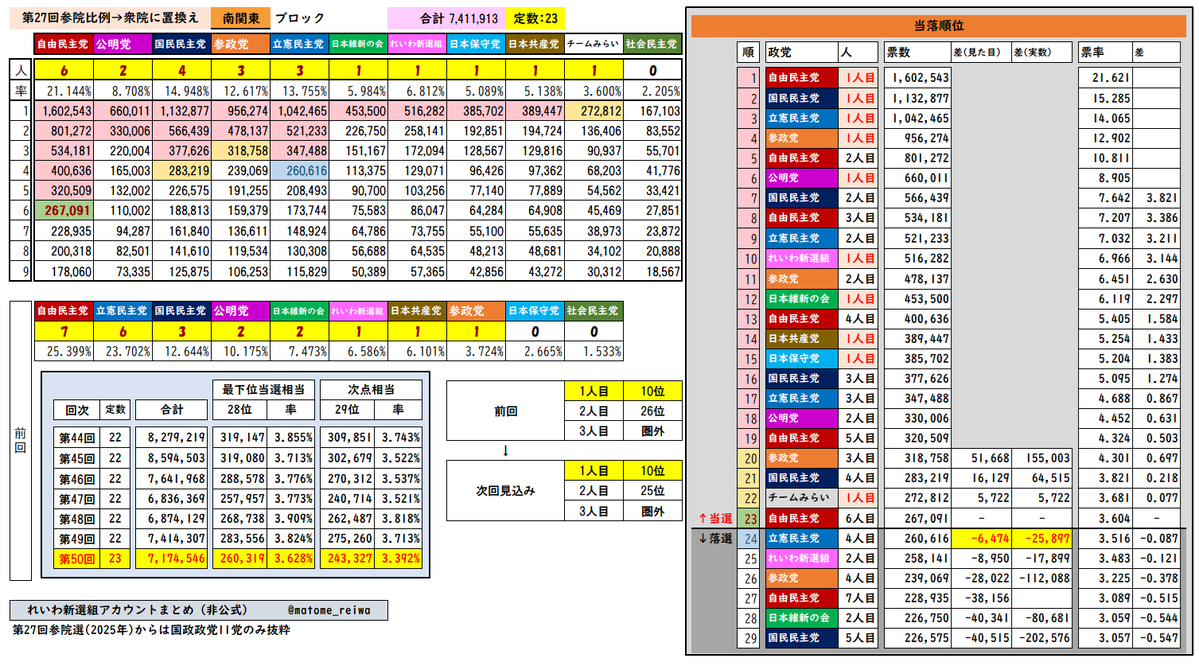This screenshot has width=1199, height=670.
Task: Select れいわ新選組 party cell at rank 10
Action: [801, 259]
